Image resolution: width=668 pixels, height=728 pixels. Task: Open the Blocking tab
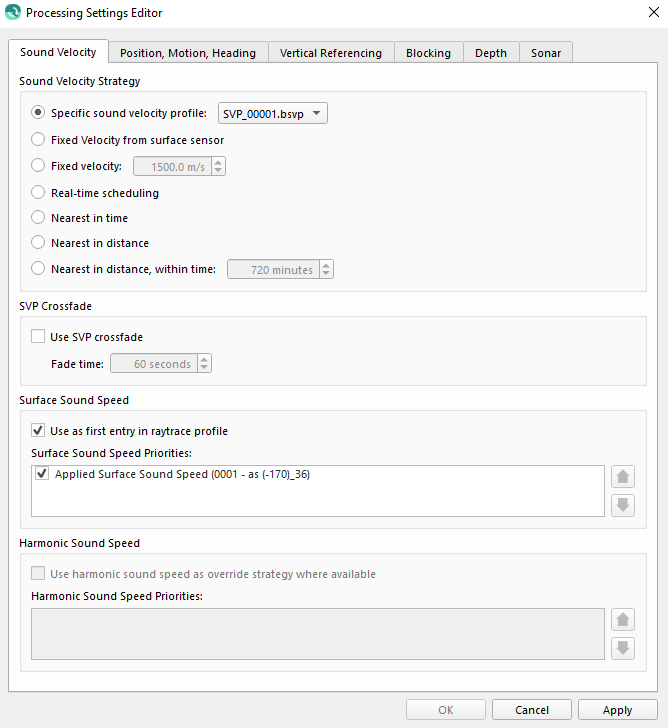coord(428,53)
